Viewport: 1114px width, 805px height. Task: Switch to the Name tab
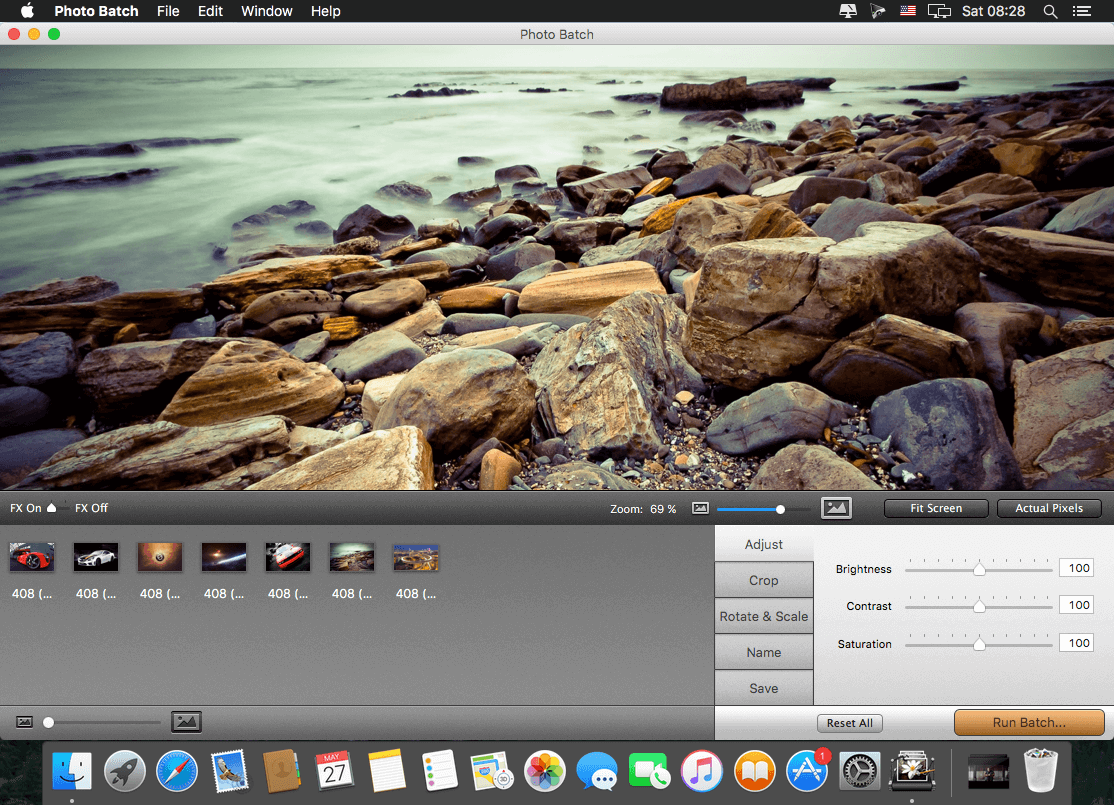pos(764,652)
